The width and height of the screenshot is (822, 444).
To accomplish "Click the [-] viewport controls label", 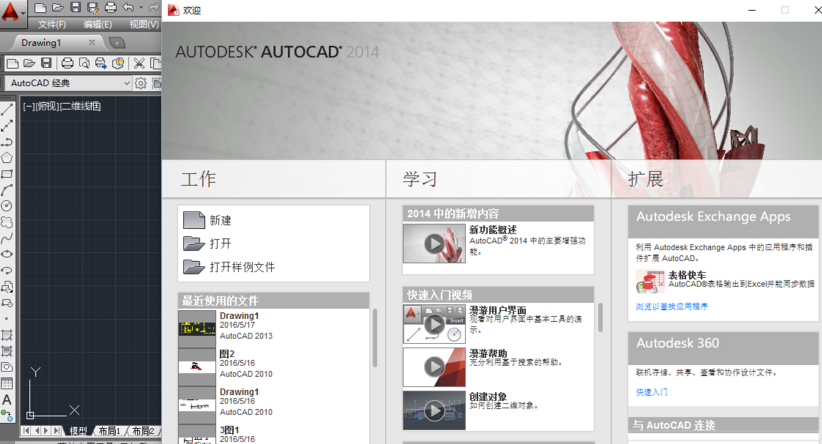I will (x=27, y=106).
